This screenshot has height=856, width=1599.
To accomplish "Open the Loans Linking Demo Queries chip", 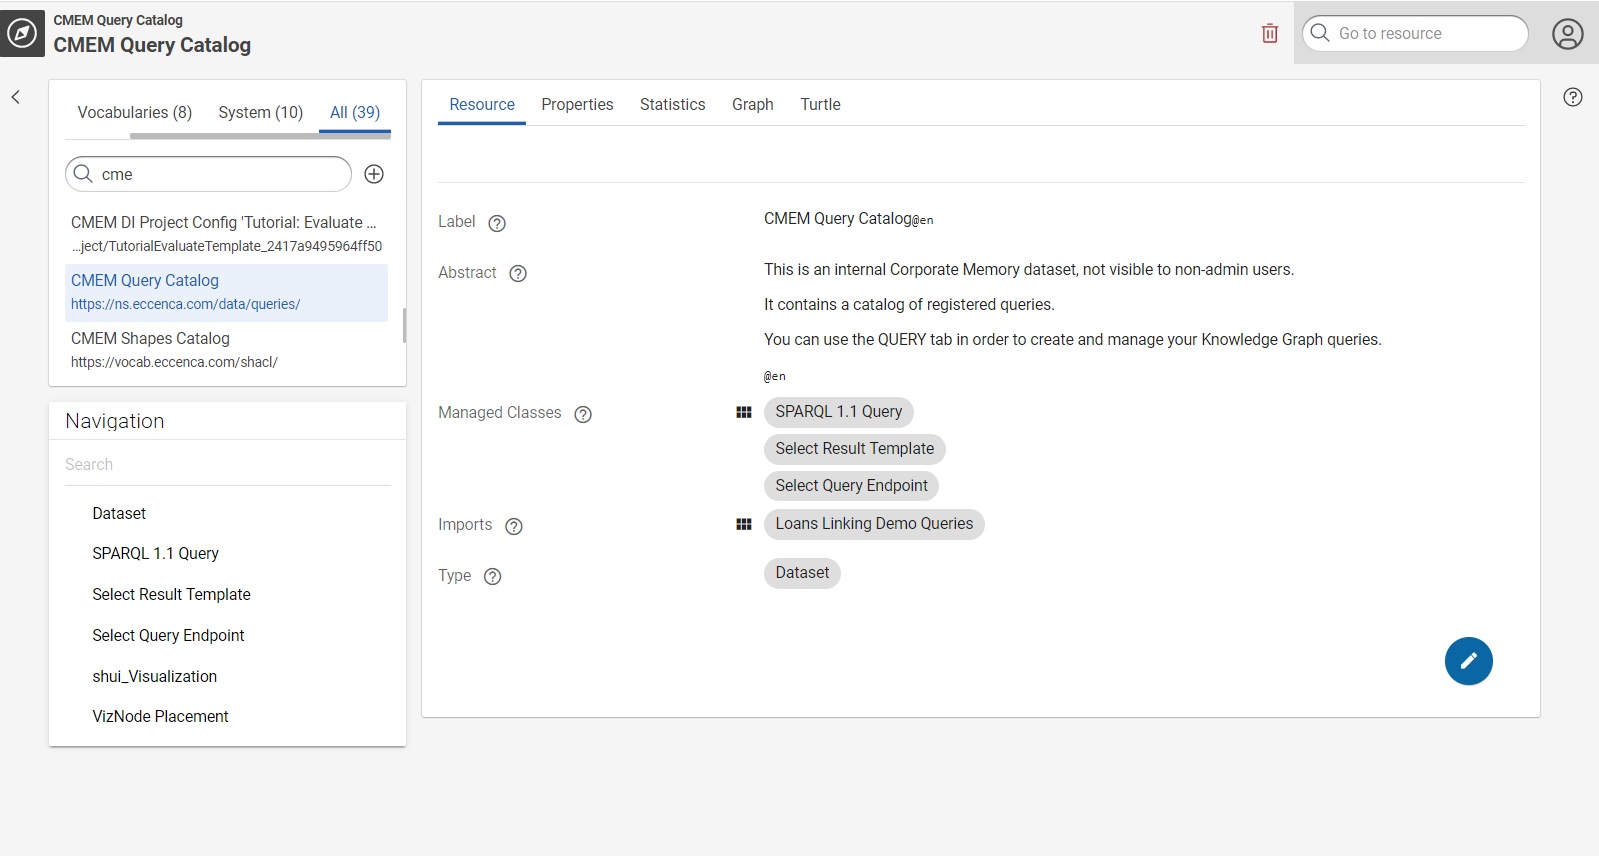I will coord(873,524).
